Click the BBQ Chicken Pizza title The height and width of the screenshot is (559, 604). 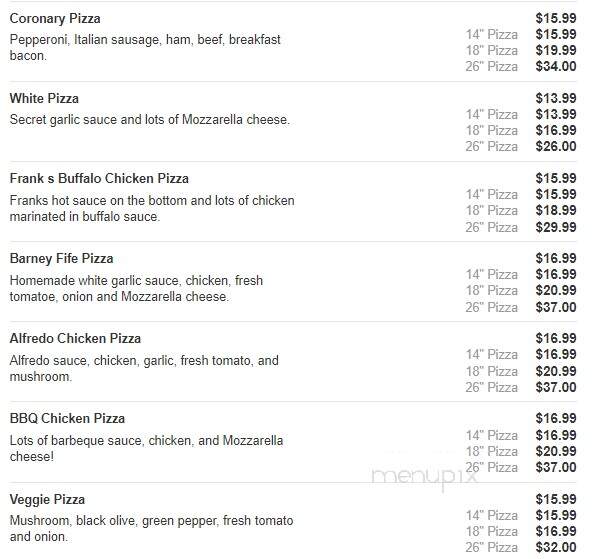pyautogui.click(x=67, y=418)
